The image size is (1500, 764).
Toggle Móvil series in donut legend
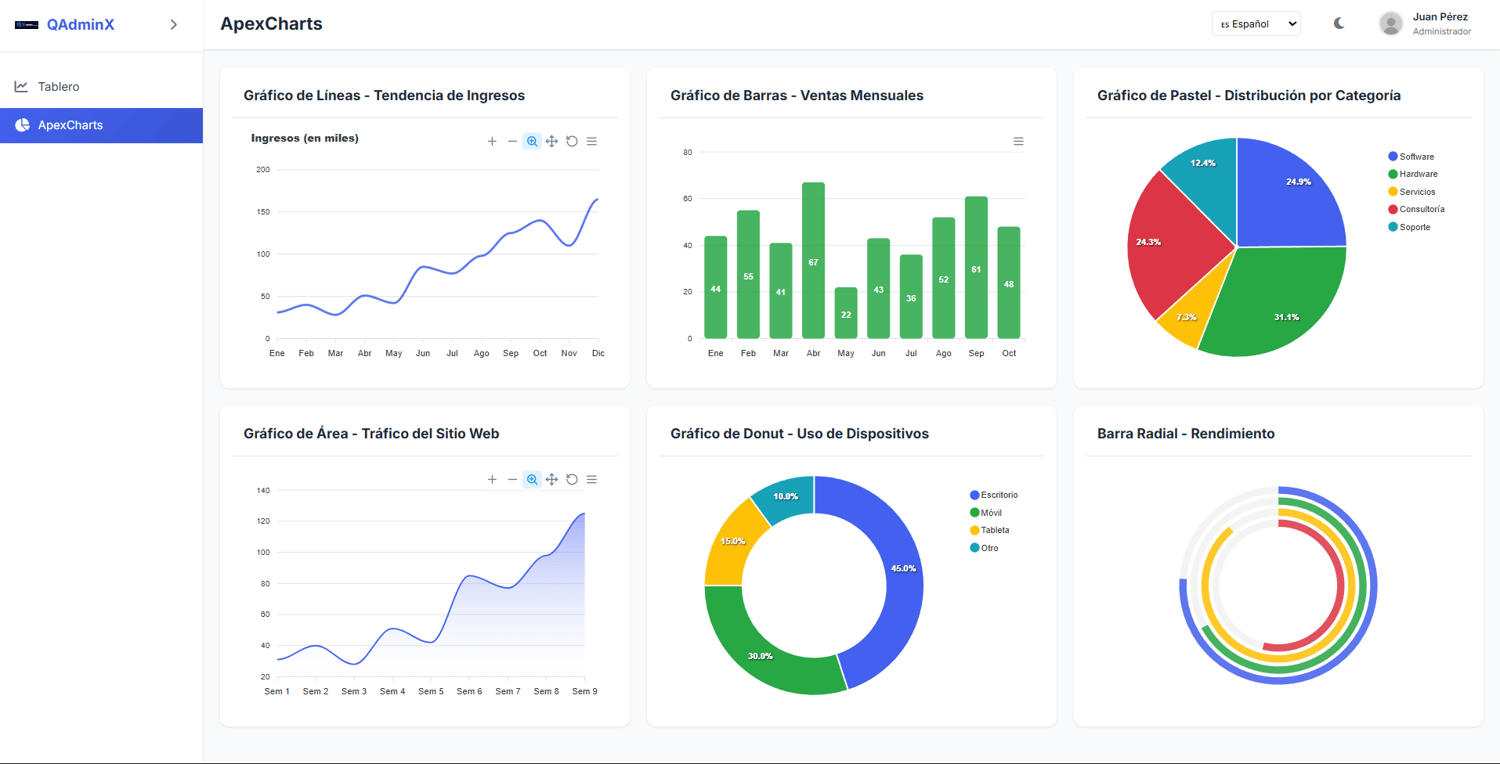click(986, 513)
